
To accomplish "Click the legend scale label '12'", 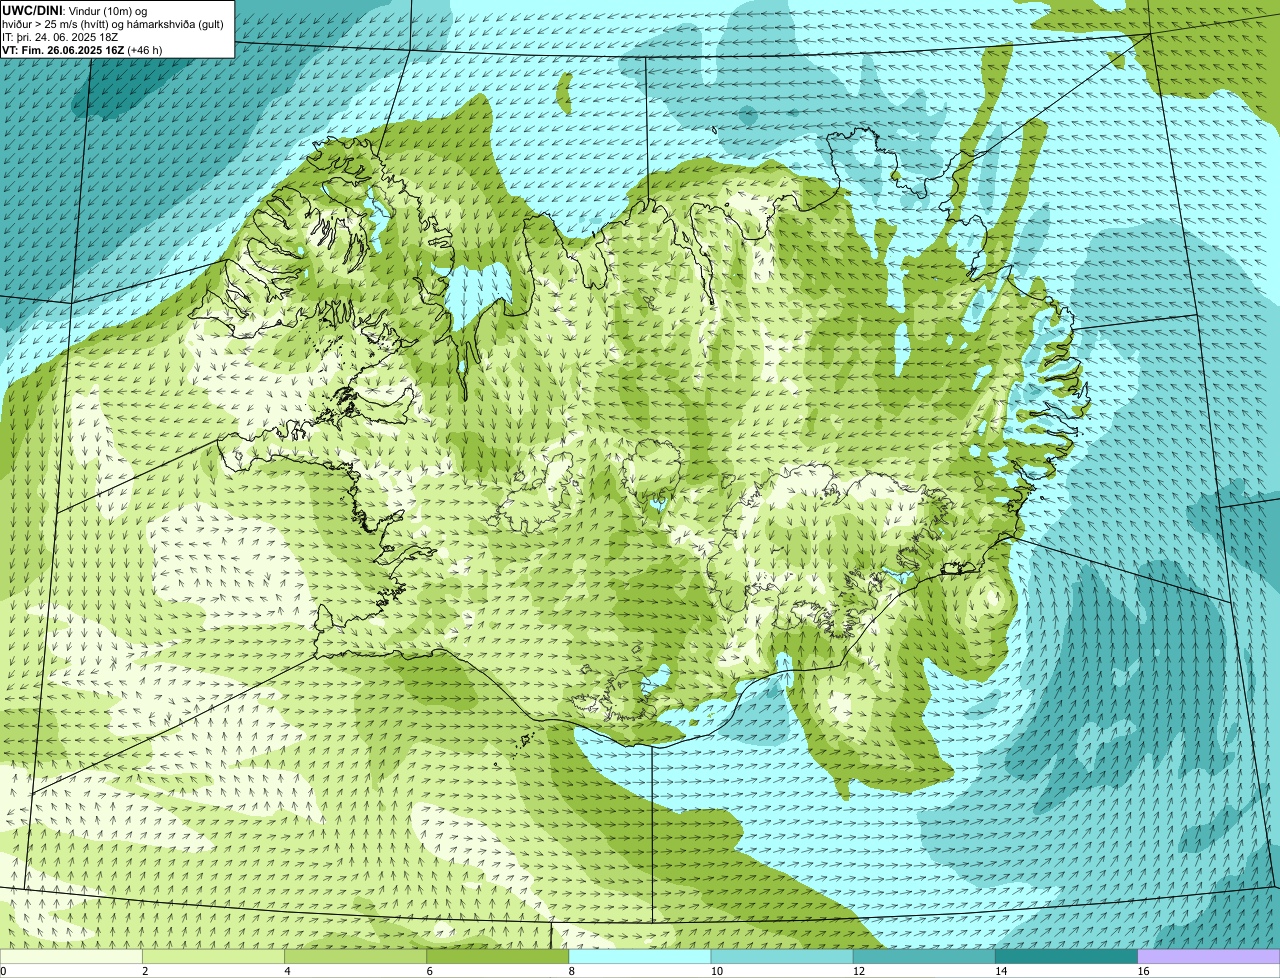I will point(859,971).
